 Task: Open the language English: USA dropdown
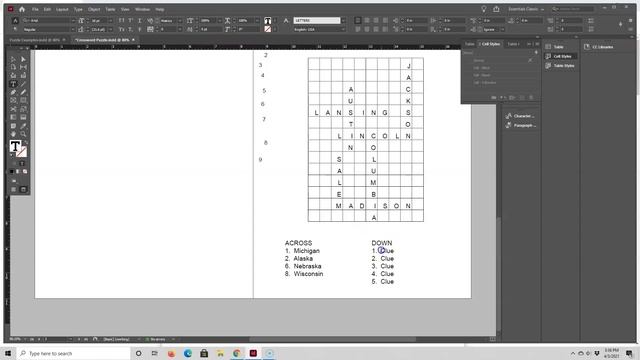tap(343, 29)
